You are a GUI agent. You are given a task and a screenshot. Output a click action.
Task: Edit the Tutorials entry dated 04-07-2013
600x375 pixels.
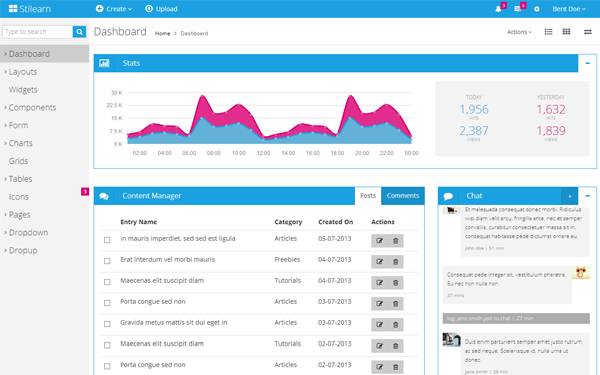pyautogui.click(x=380, y=283)
